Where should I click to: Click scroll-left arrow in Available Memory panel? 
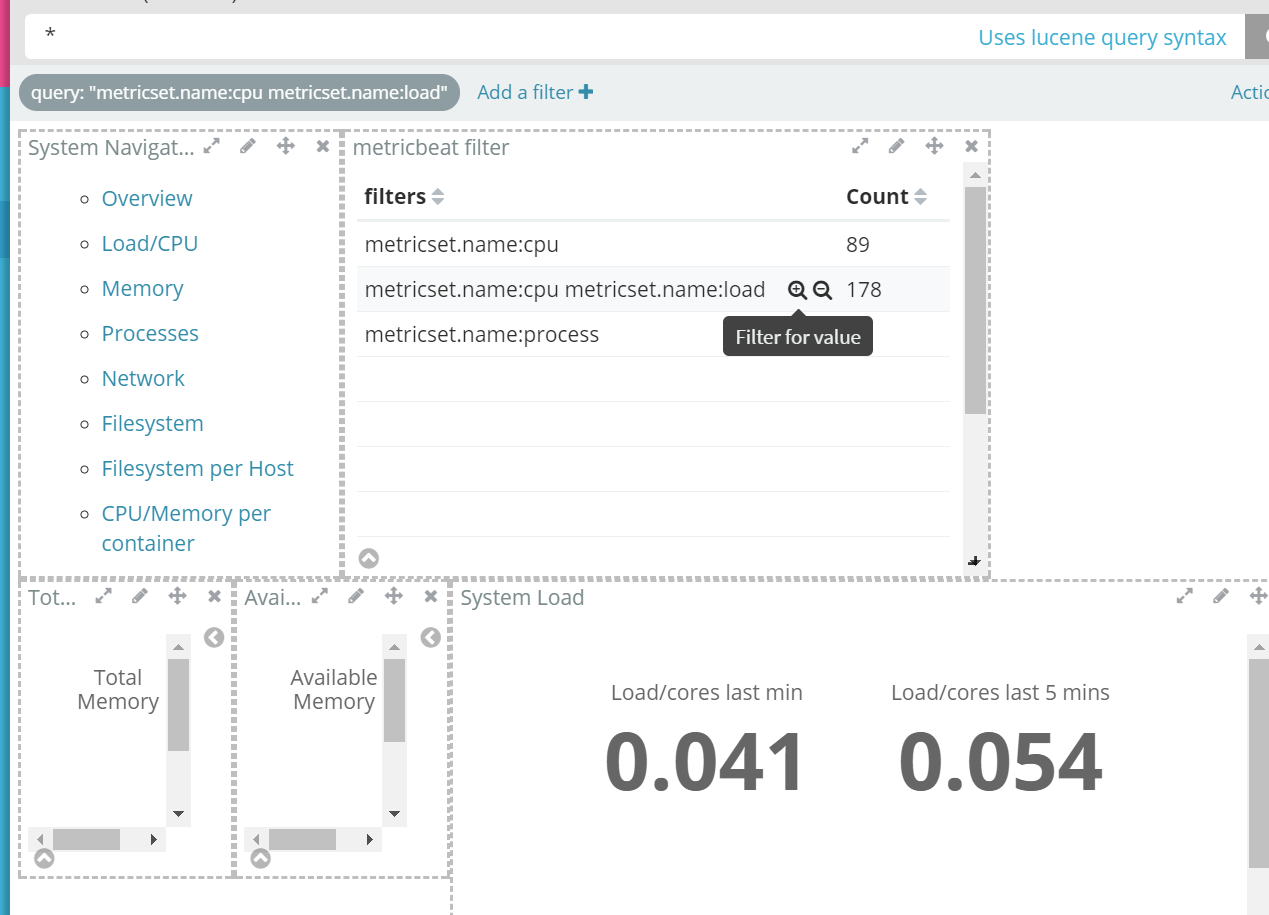click(256, 839)
